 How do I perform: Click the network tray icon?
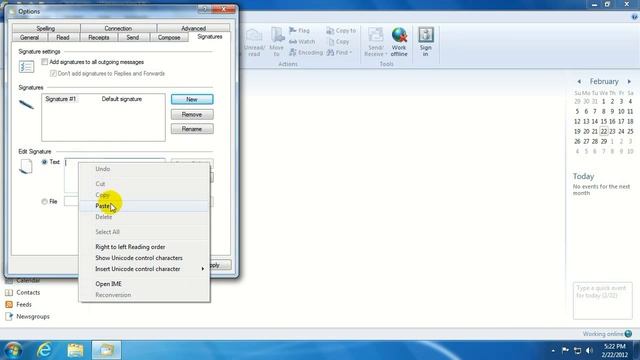[577, 350]
